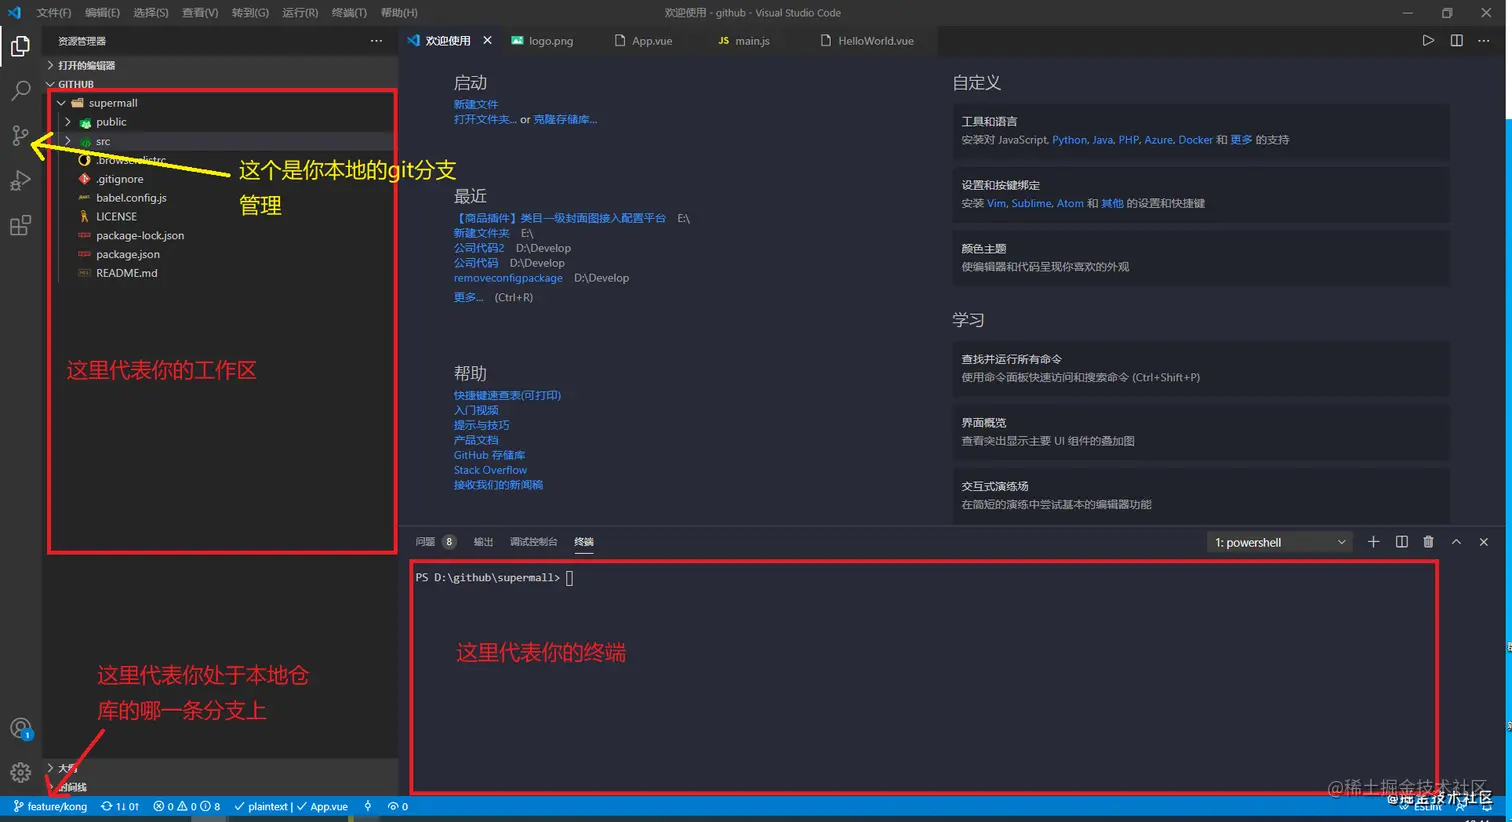
Task: Open the powershell terminal selector dropdown
Action: pos(1280,542)
